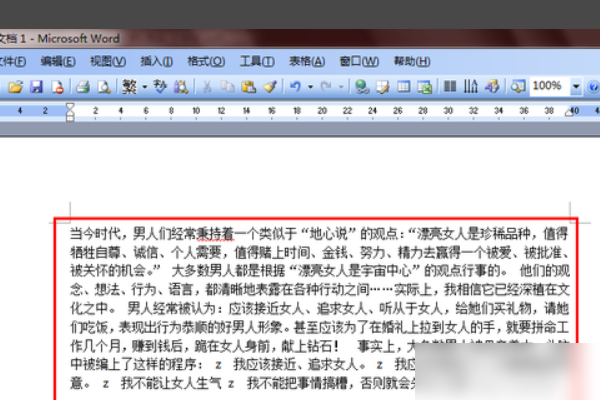The width and height of the screenshot is (600, 400).
Task: Save the document with floppy icon
Action: pyautogui.click(x=36, y=87)
